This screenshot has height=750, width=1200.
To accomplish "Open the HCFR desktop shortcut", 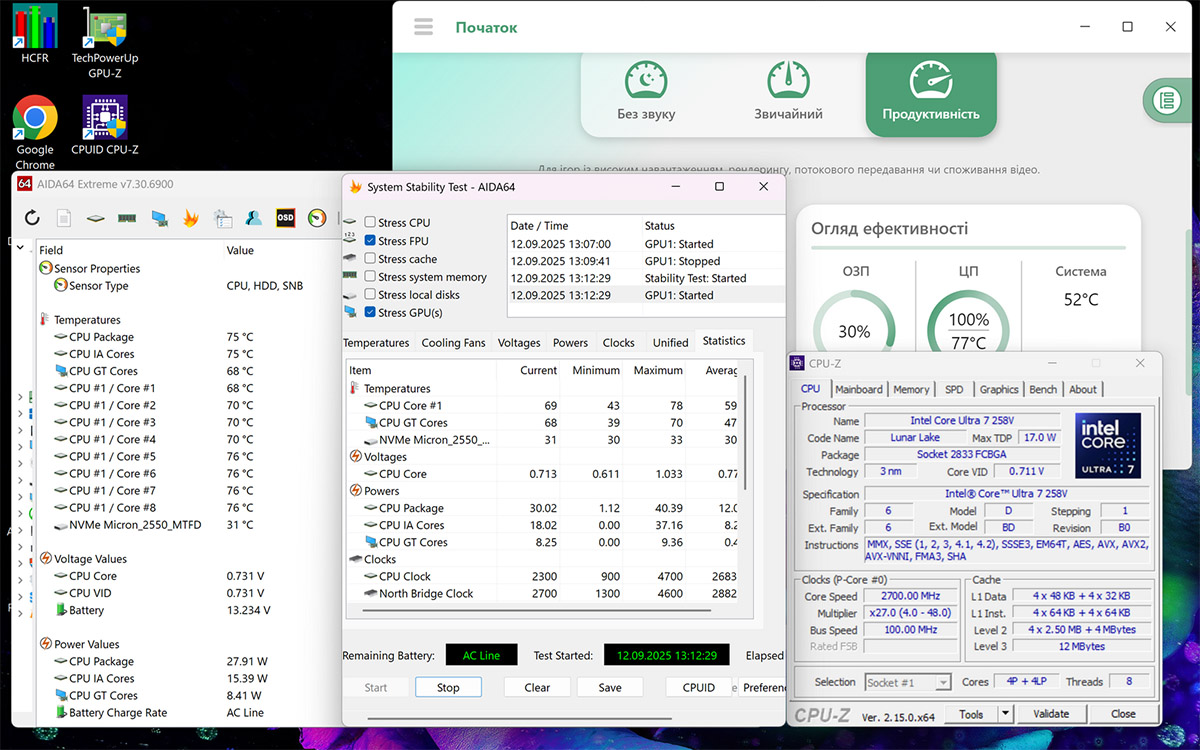I will 34,35.
